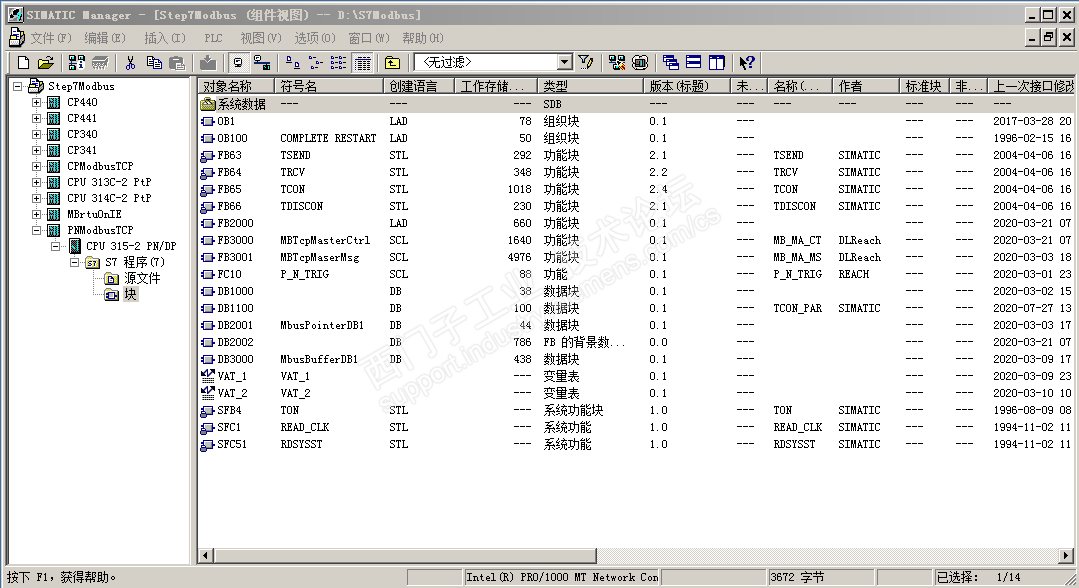The image size is (1079, 588).
Task: Switch to the Offline view toggle
Action: click(x=238, y=63)
